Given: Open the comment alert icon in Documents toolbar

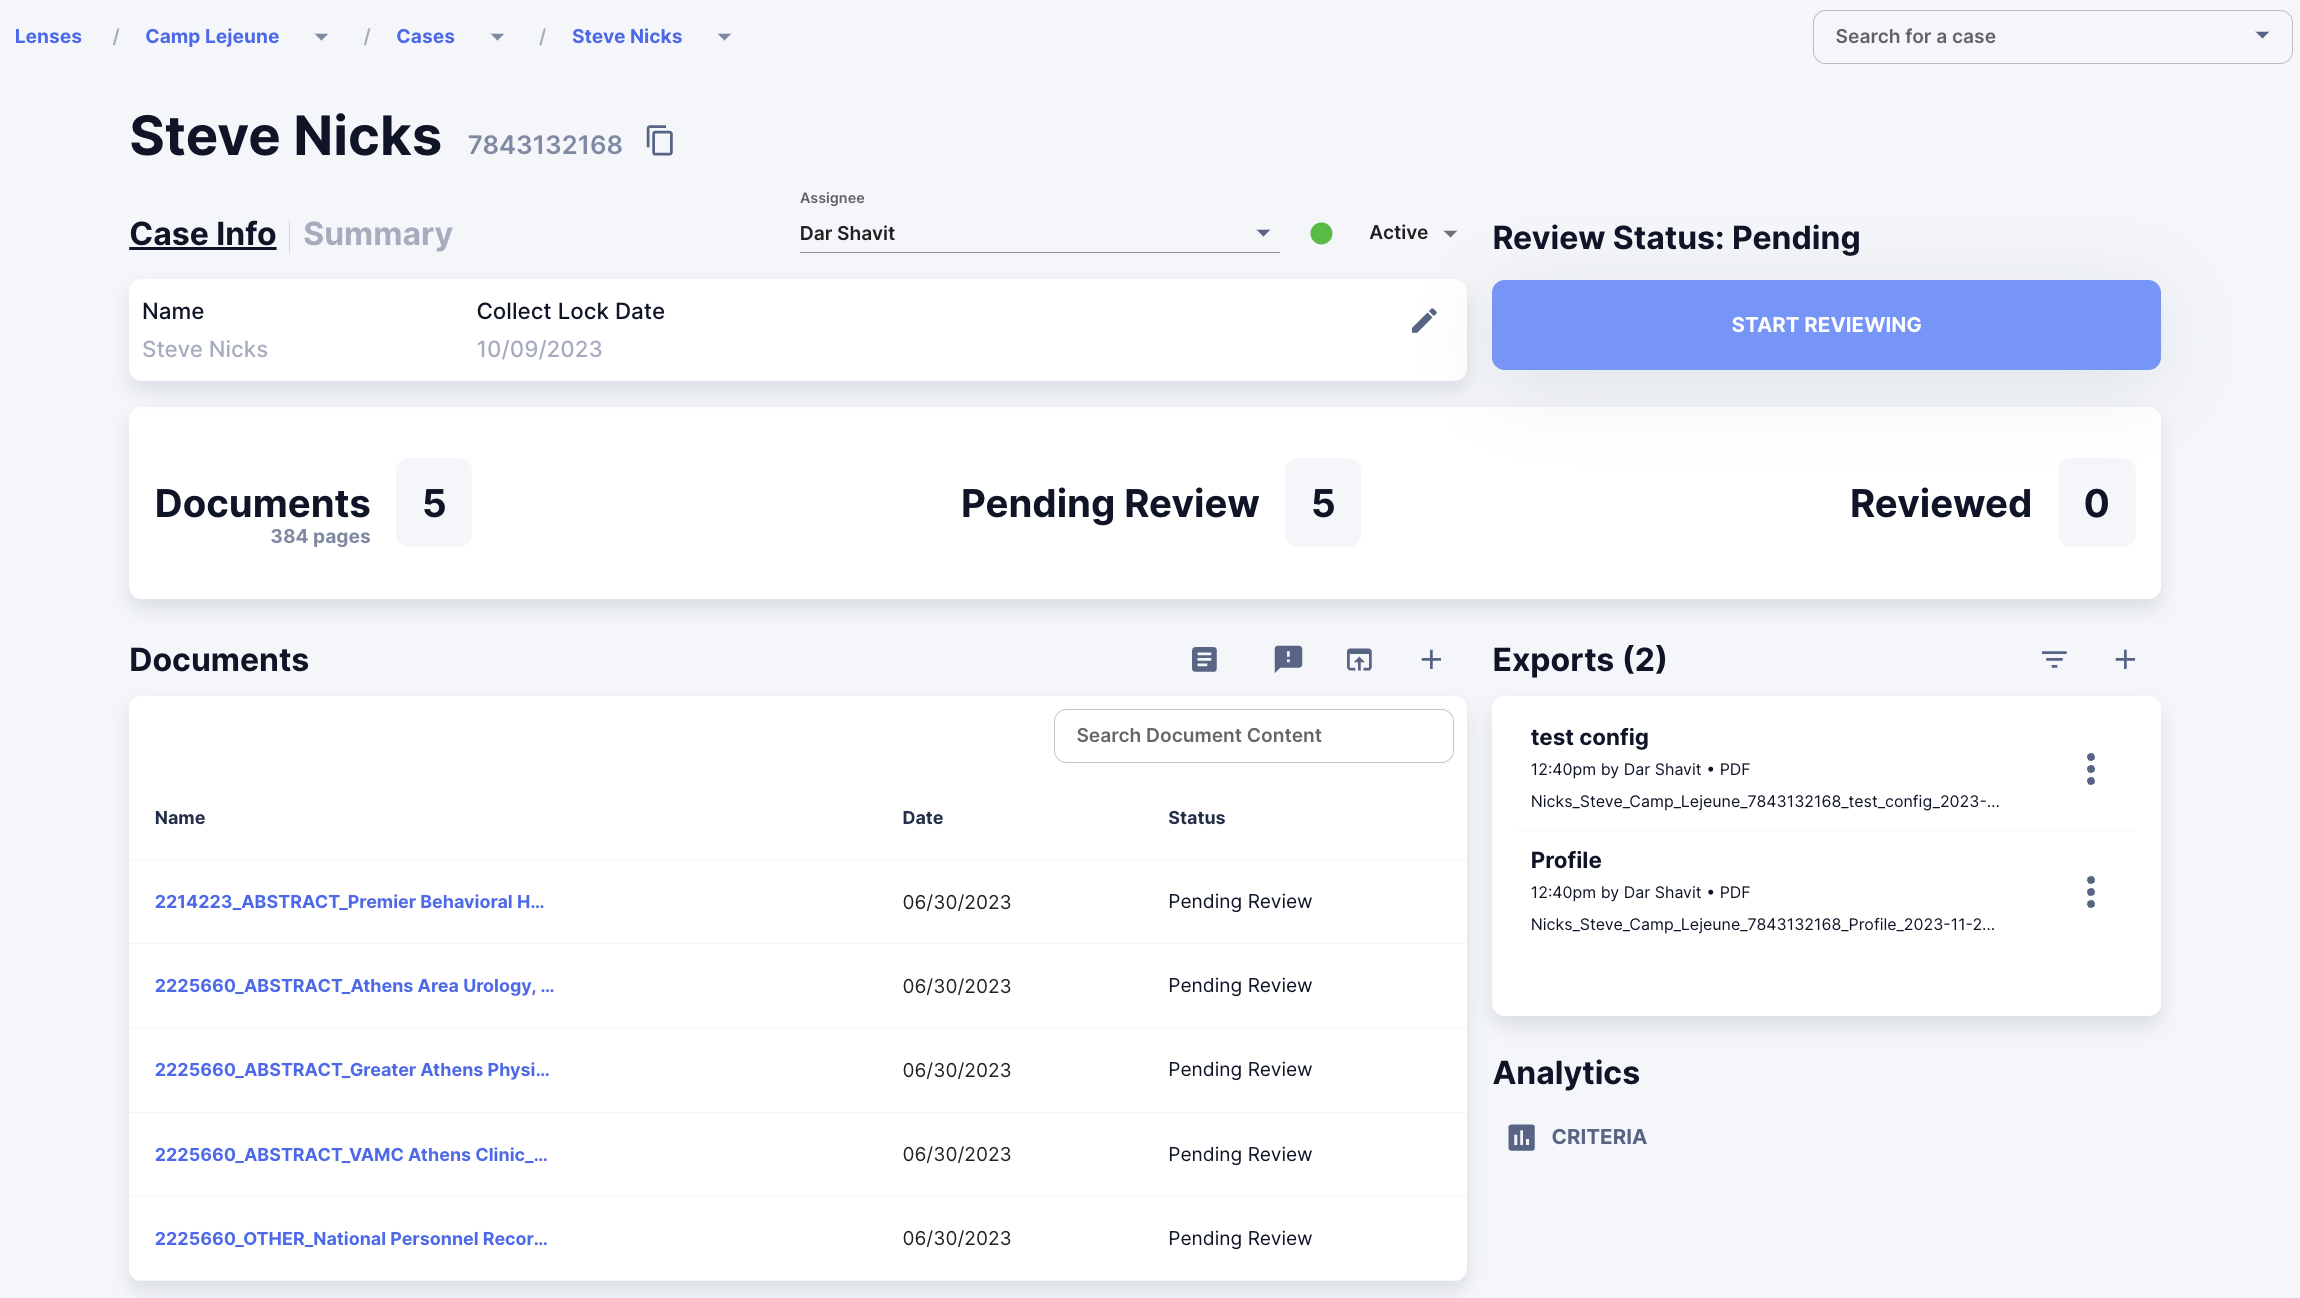Looking at the screenshot, I should coord(1288,659).
